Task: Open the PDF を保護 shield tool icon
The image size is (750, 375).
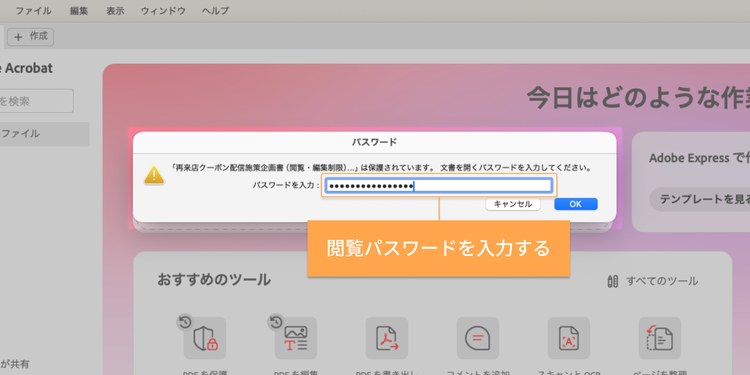Action: point(205,338)
